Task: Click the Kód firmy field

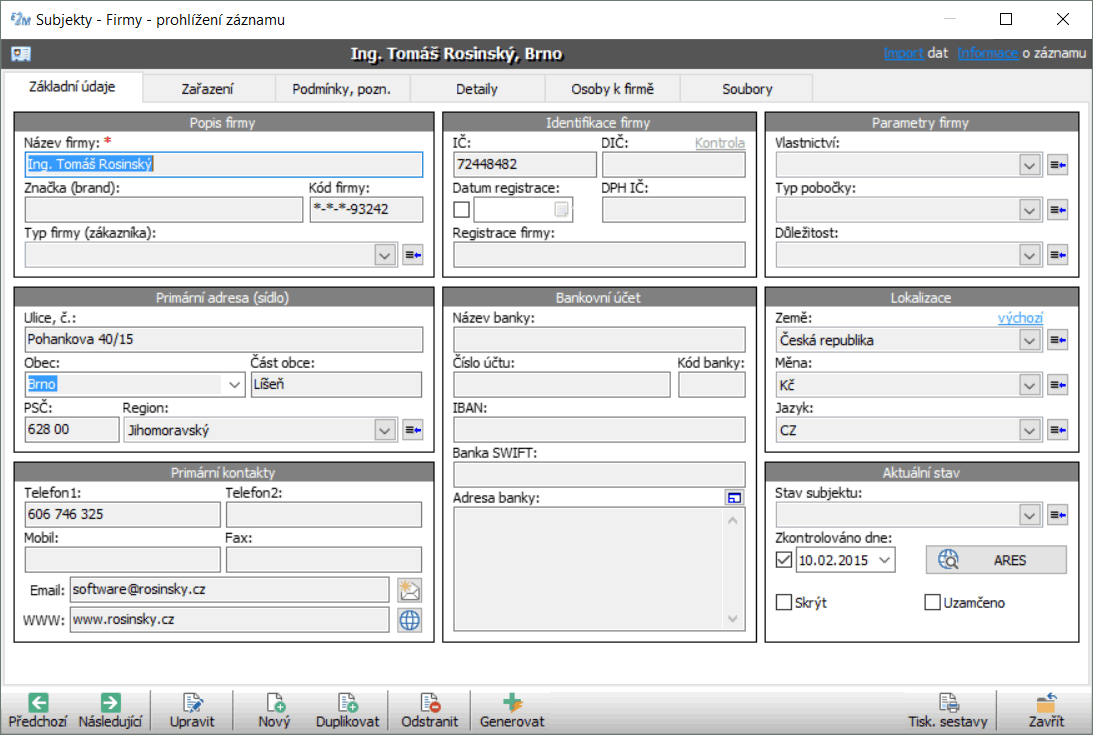Action: [366, 209]
